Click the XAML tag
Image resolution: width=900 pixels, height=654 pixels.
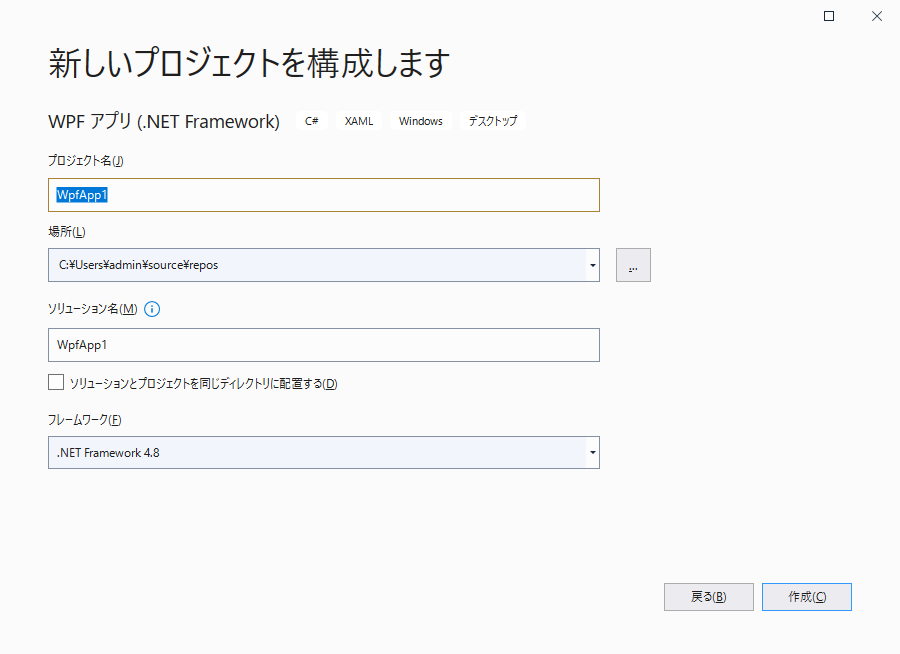point(359,121)
